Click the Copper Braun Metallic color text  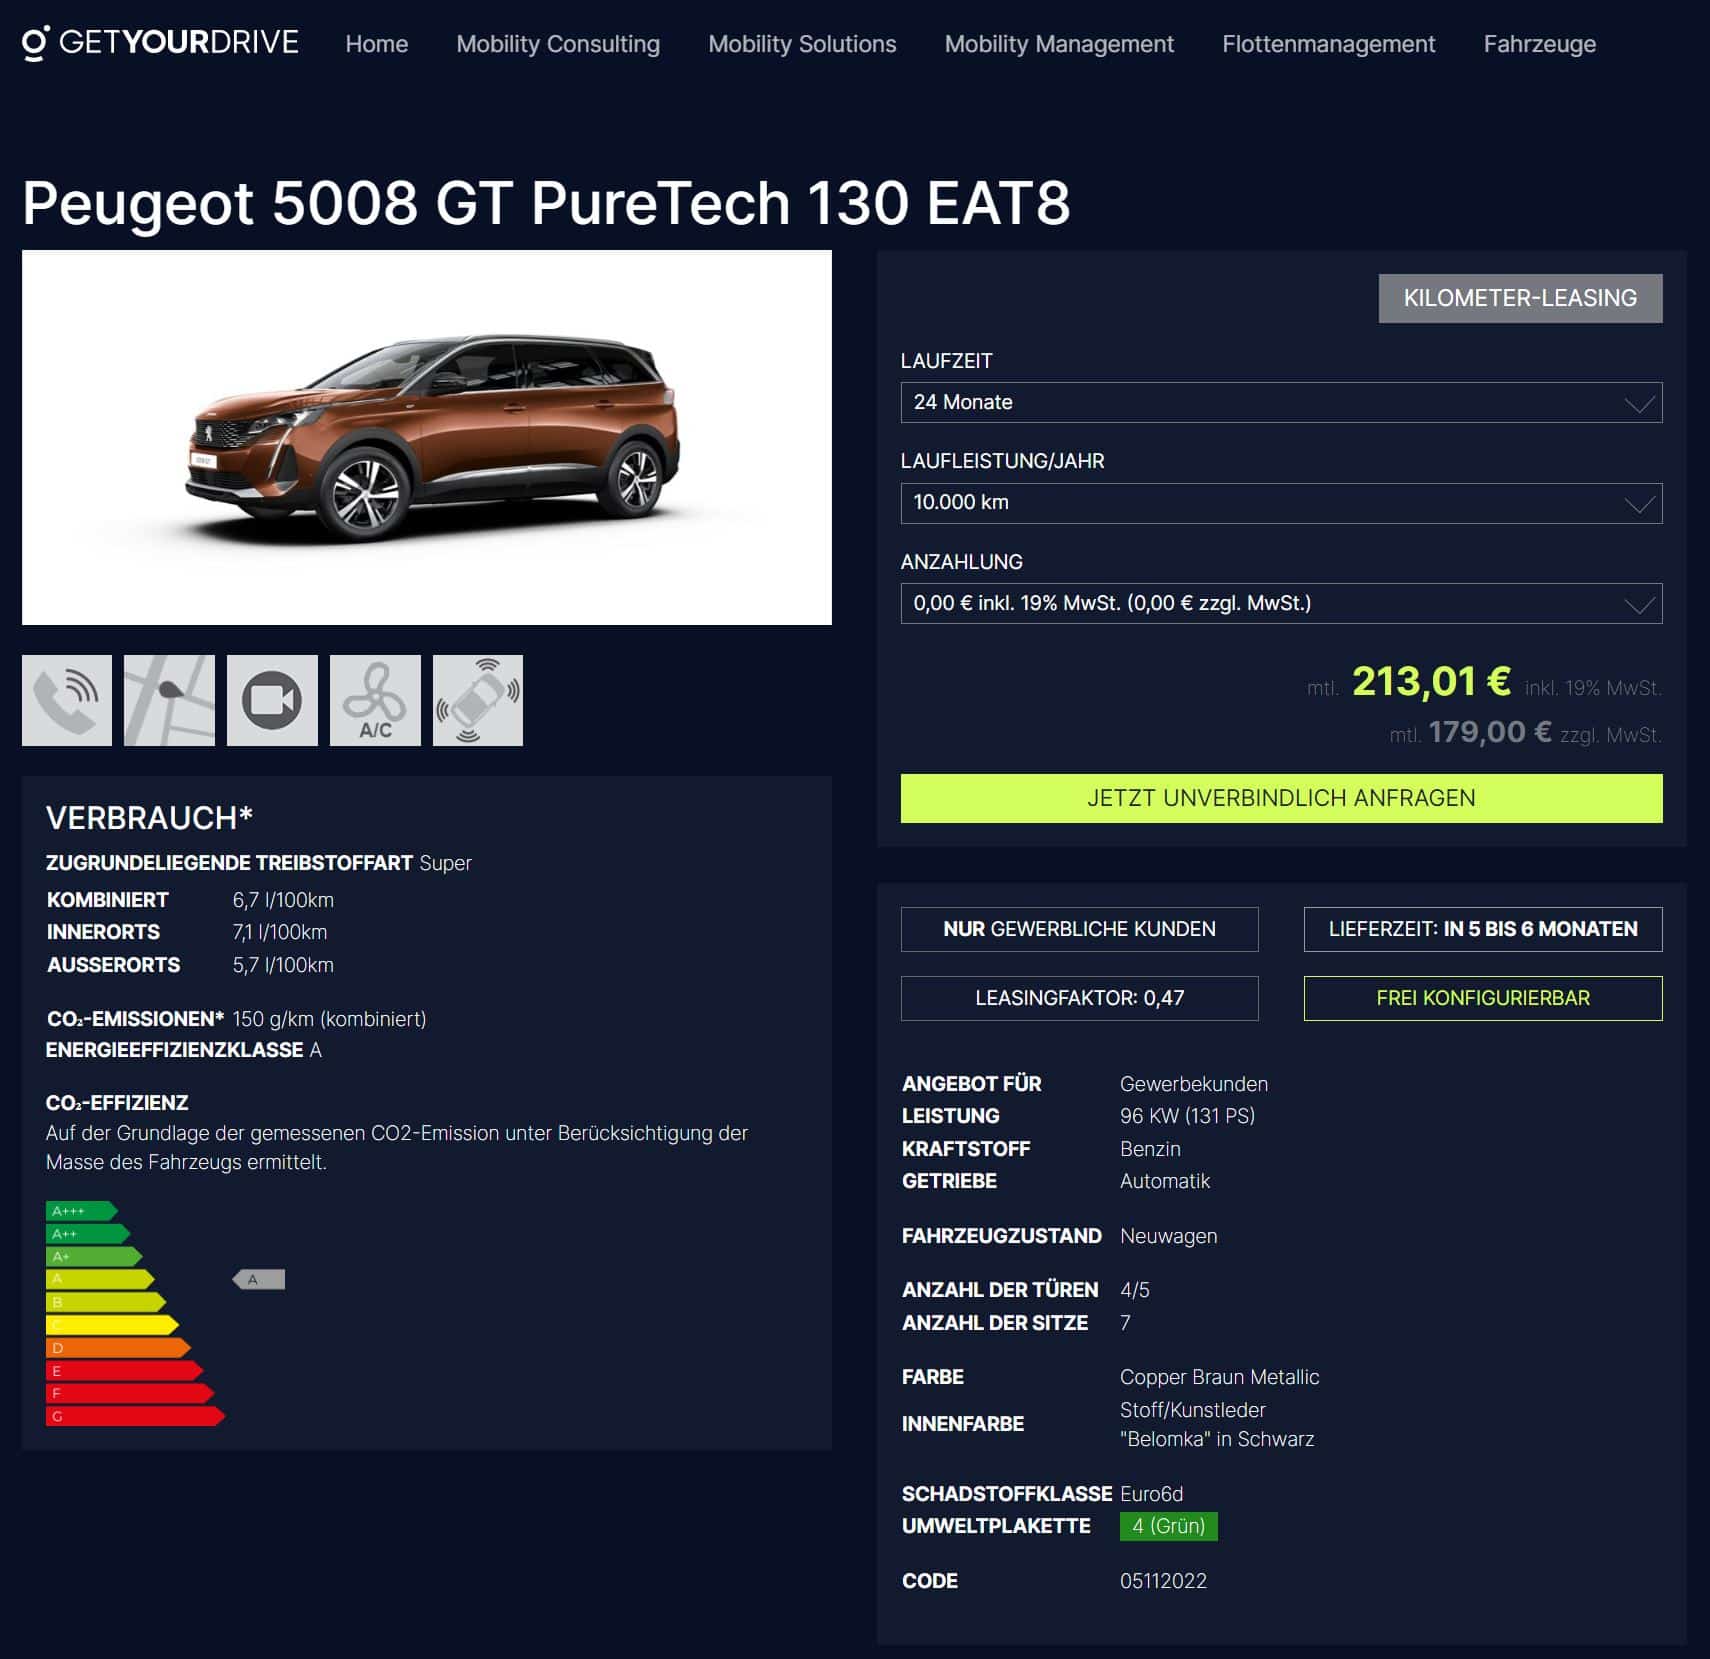coord(1219,1377)
